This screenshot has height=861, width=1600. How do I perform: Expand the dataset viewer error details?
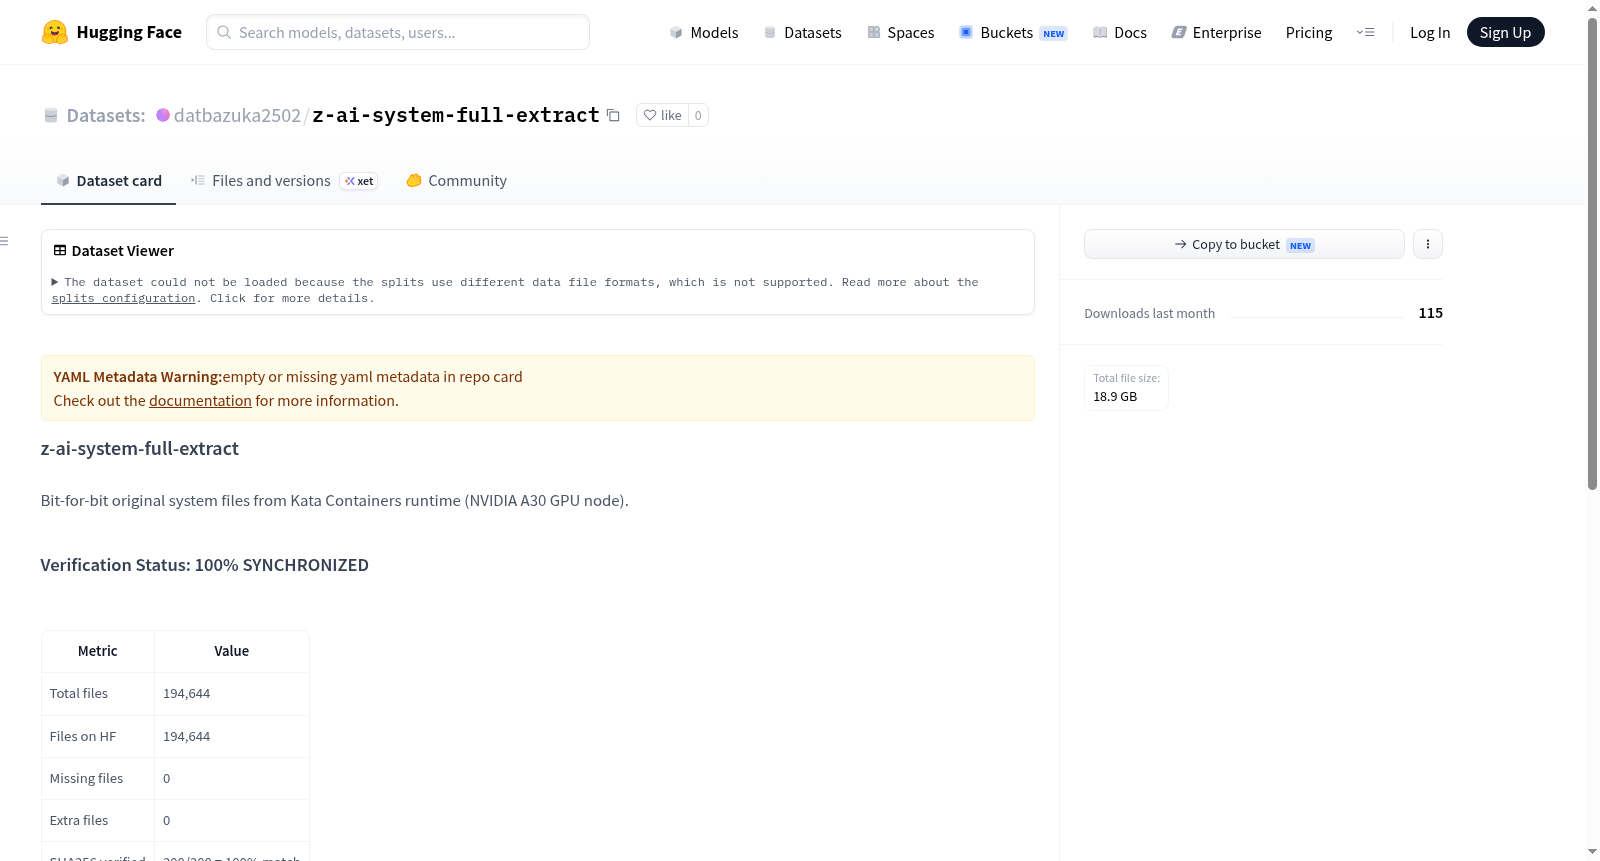click(55, 282)
